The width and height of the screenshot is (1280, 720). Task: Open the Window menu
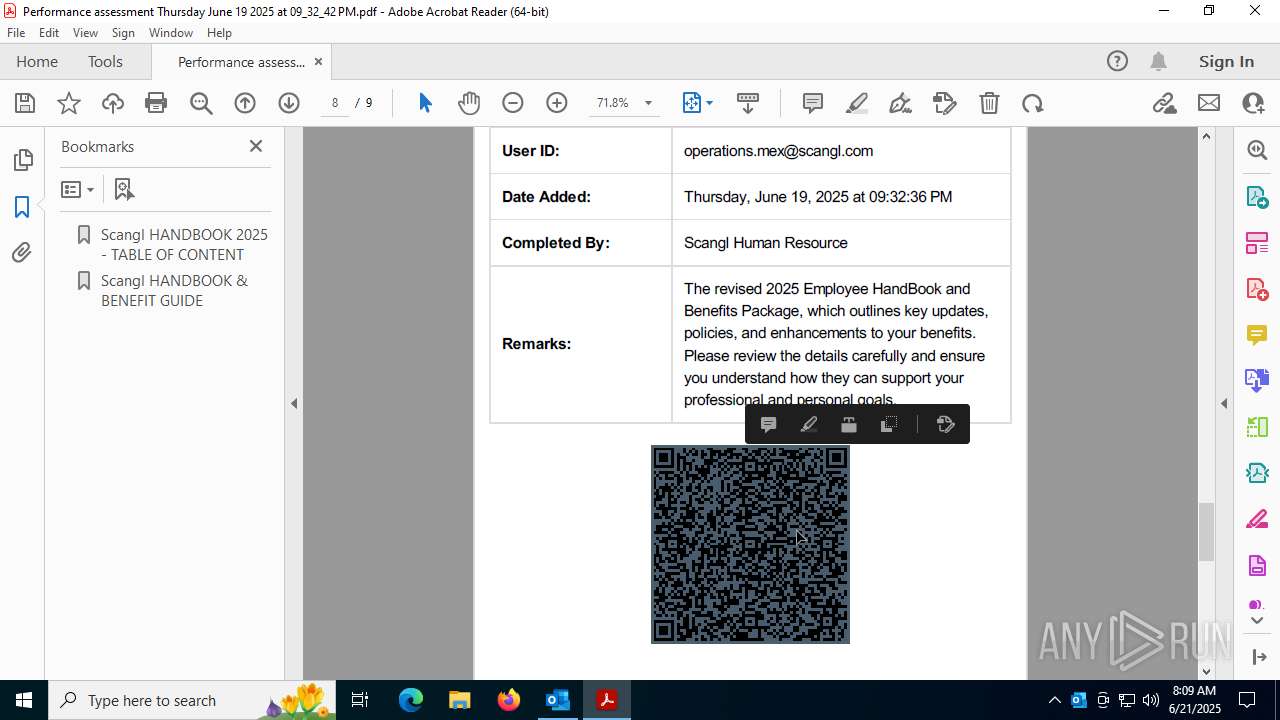pyautogui.click(x=171, y=33)
